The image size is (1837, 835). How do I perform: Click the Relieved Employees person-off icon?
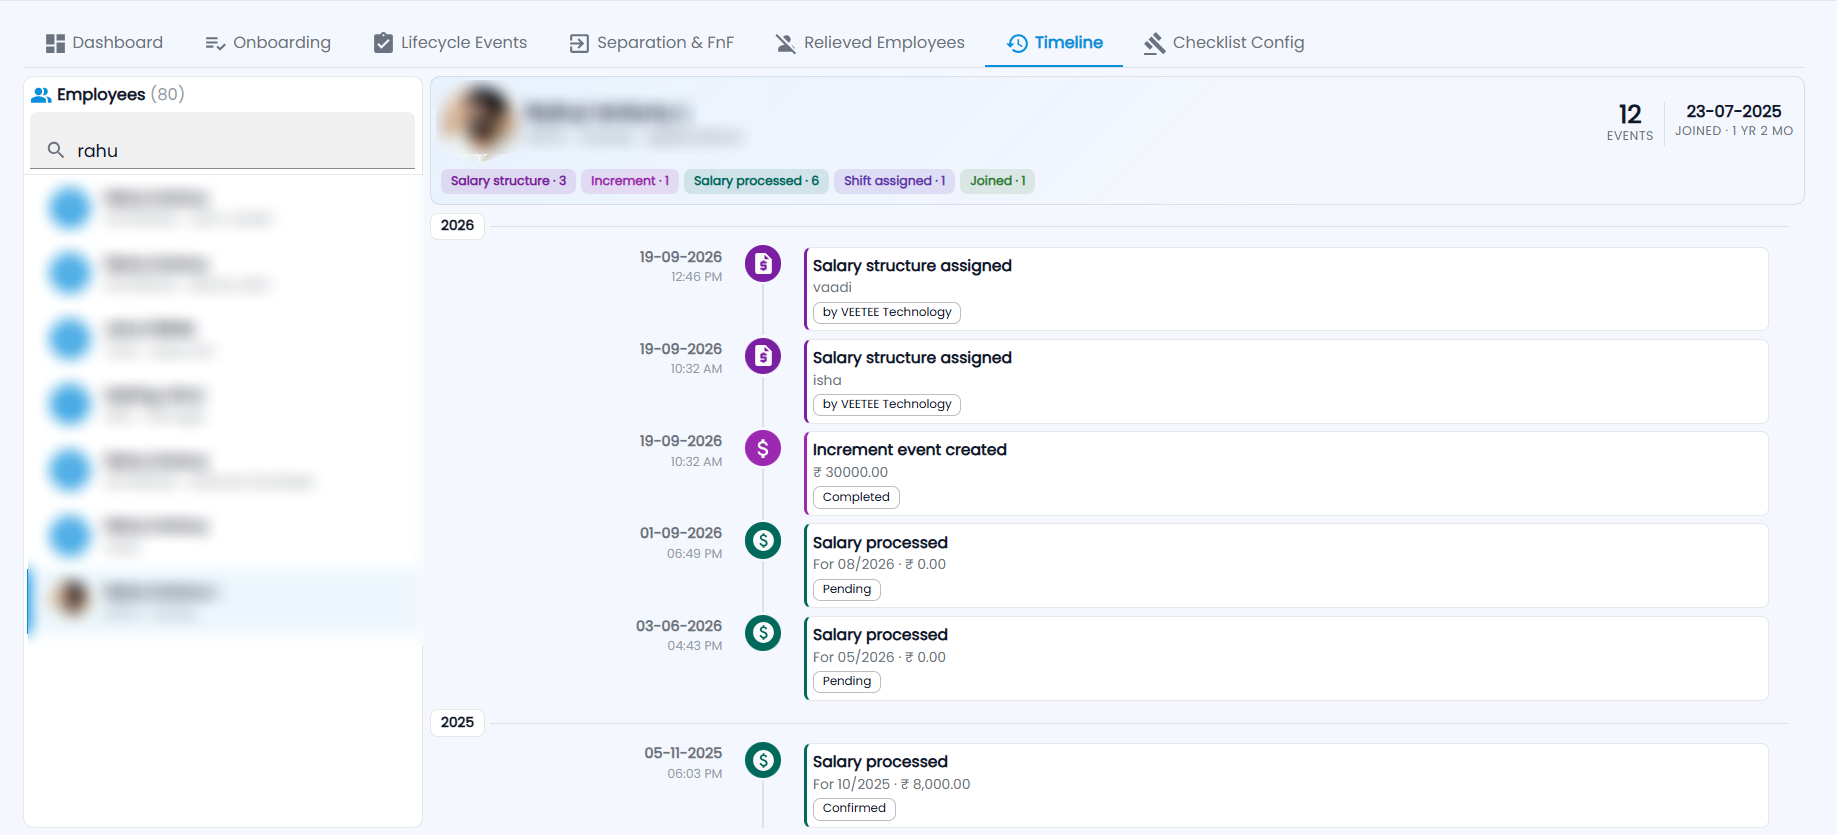[x=786, y=43]
